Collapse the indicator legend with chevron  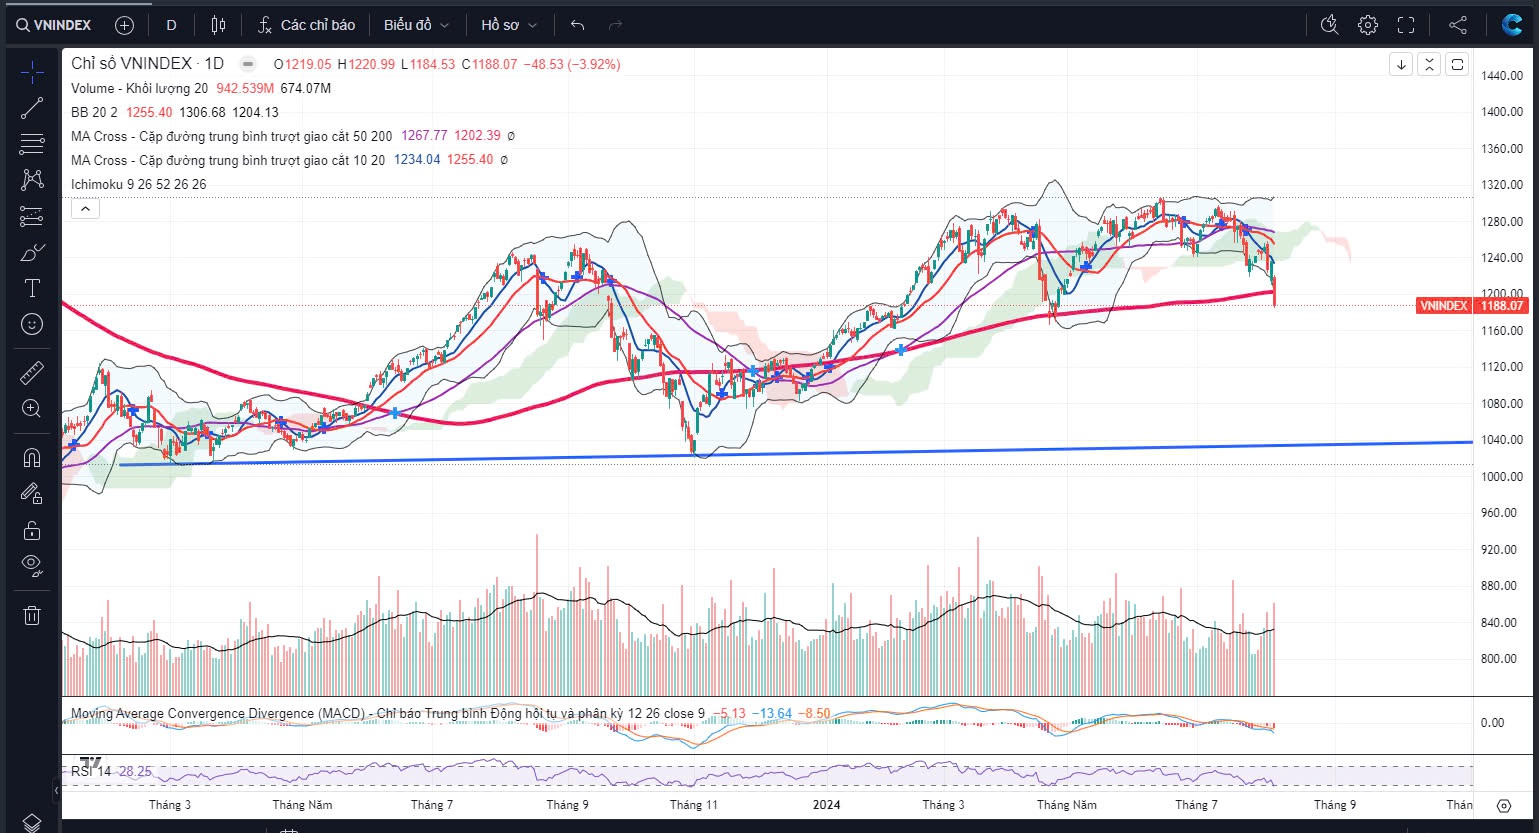click(x=85, y=209)
